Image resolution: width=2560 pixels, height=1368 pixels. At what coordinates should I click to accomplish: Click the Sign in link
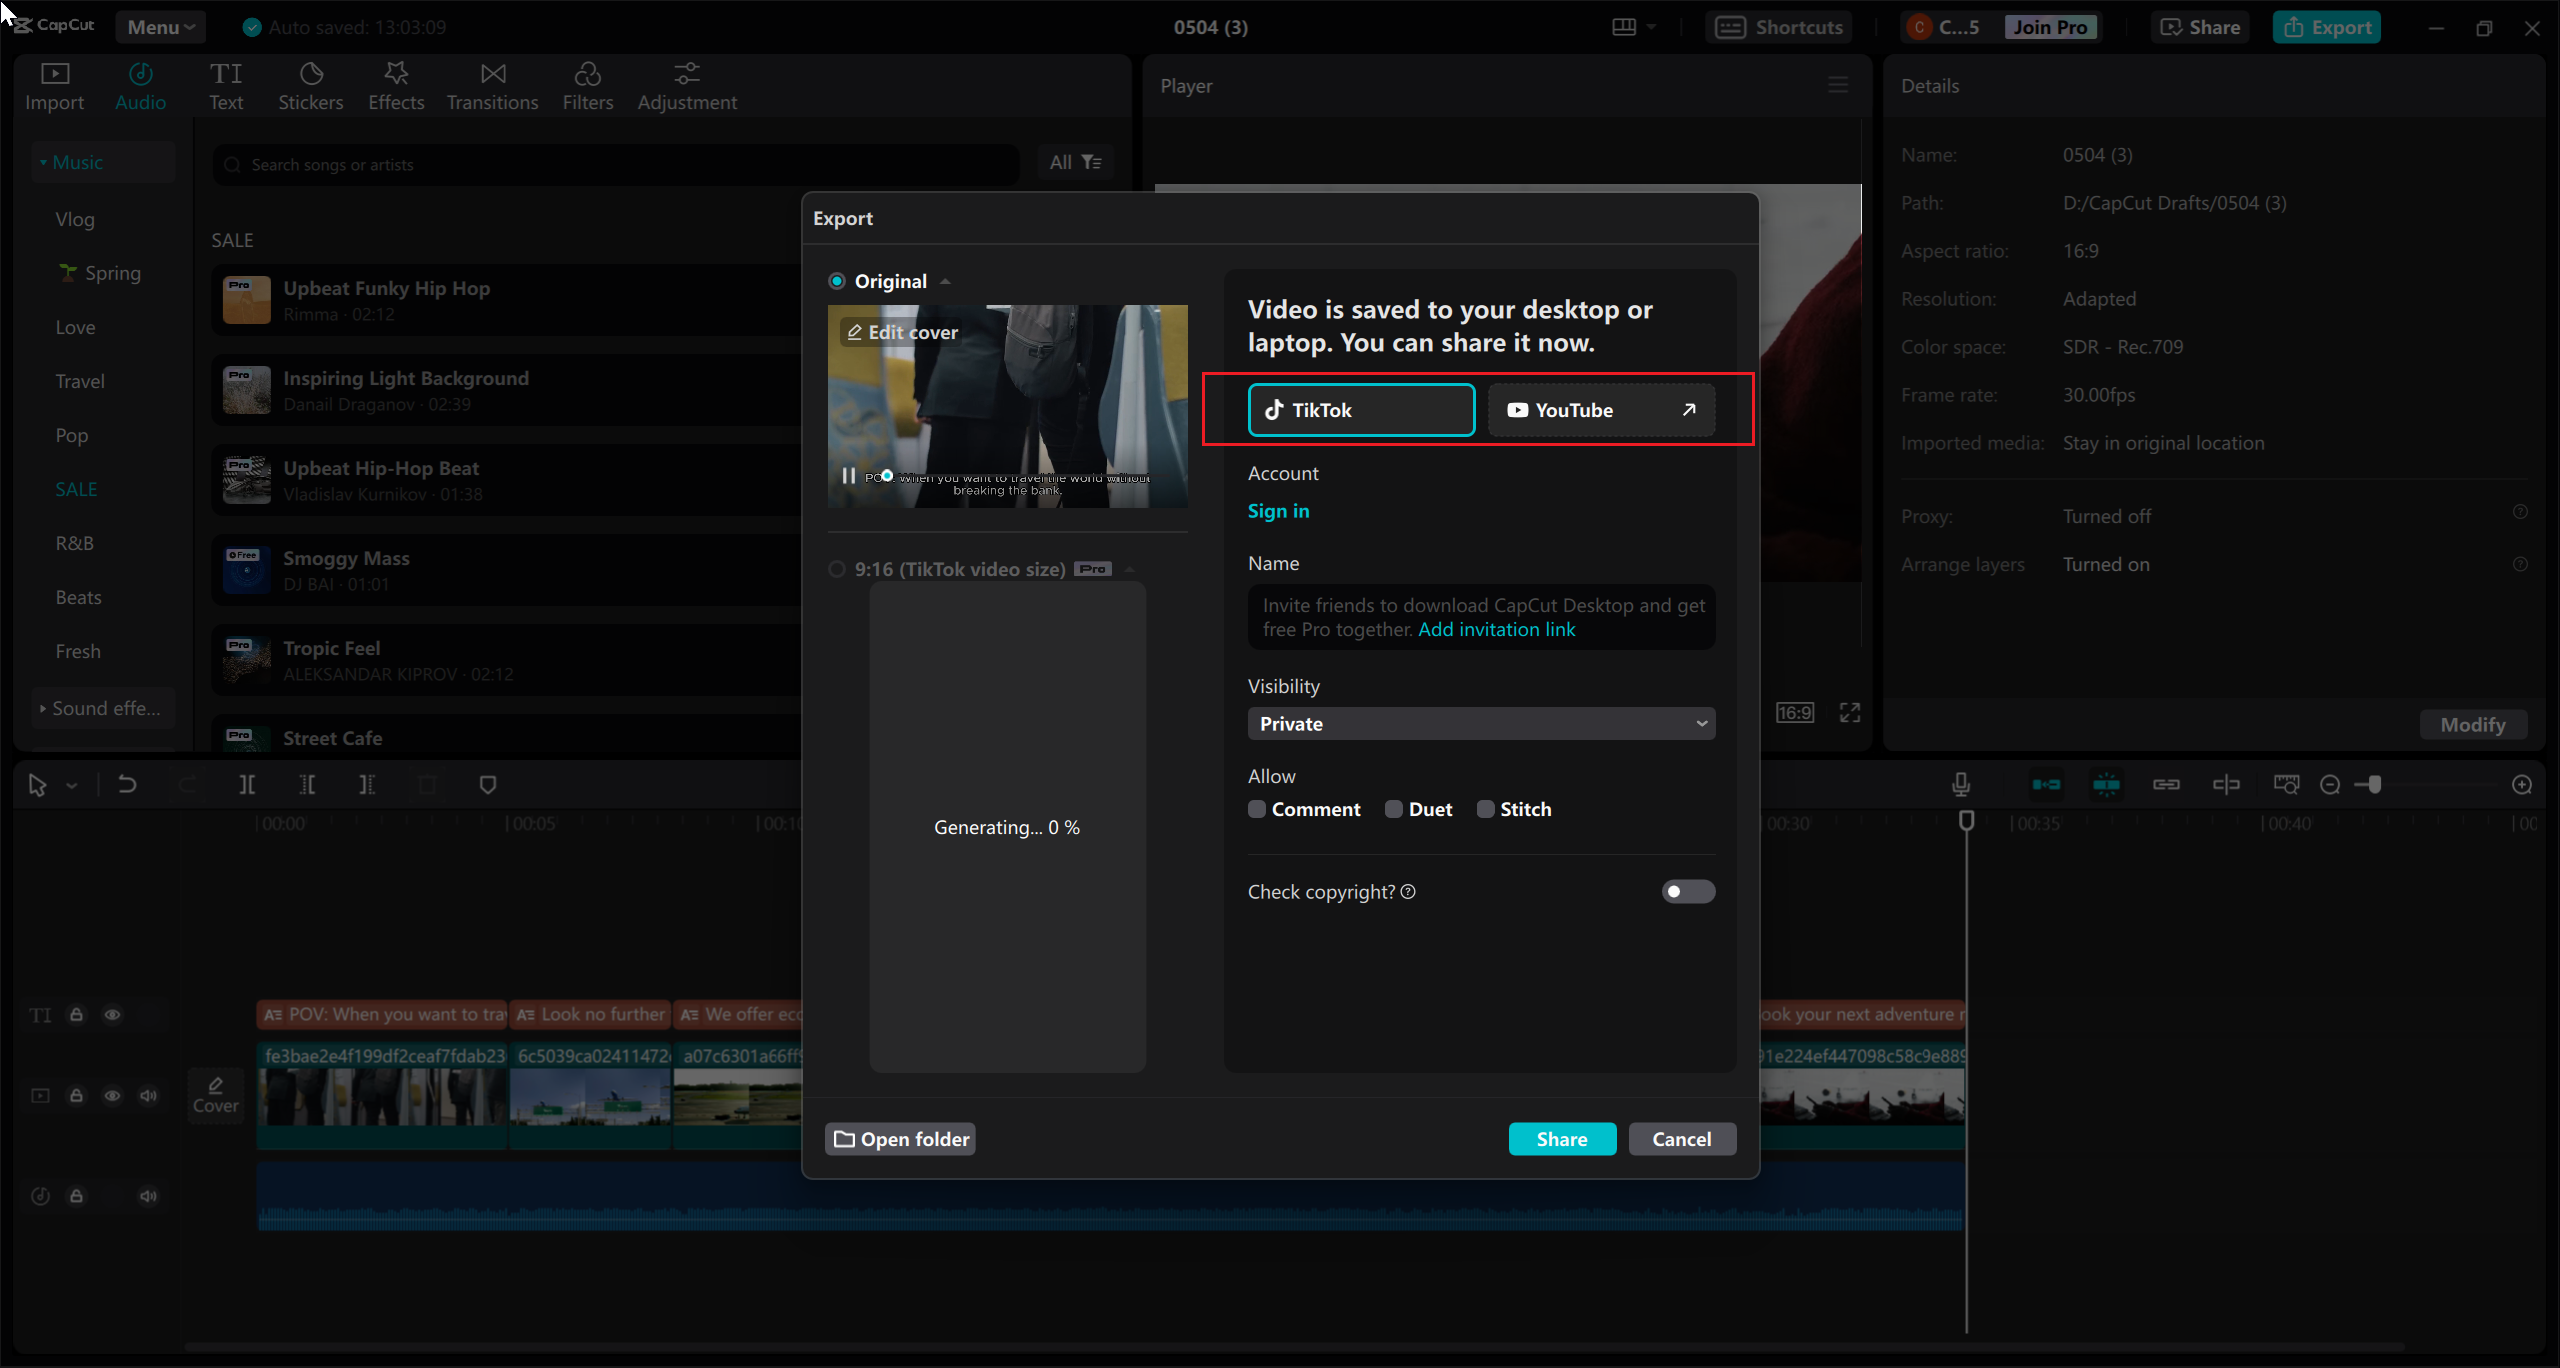point(1278,511)
